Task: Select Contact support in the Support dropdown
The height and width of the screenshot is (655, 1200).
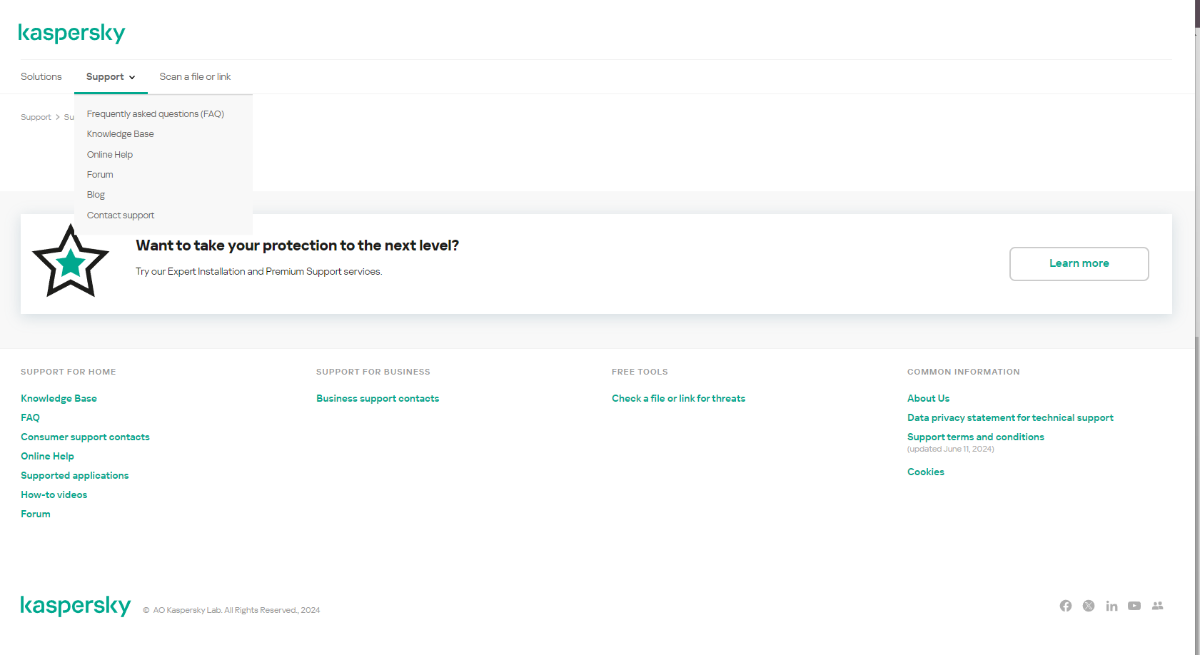Action: (120, 215)
